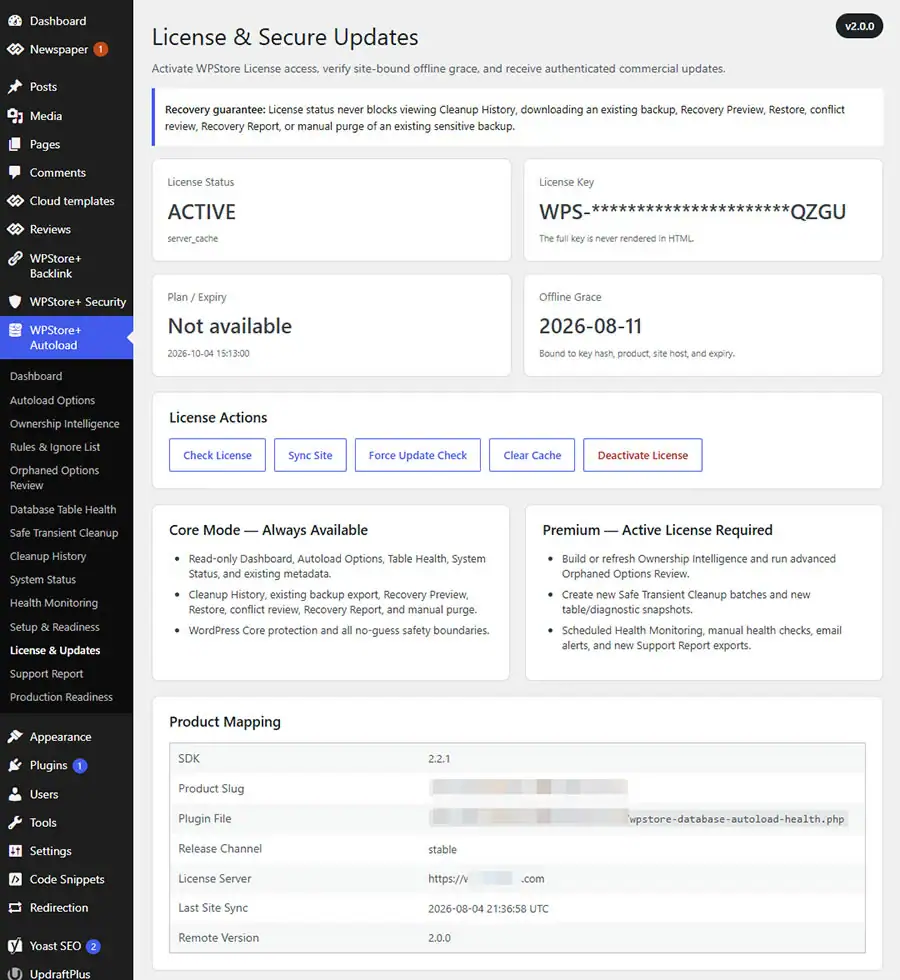Open Orphaned Options Review page

pyautogui.click(x=54, y=478)
